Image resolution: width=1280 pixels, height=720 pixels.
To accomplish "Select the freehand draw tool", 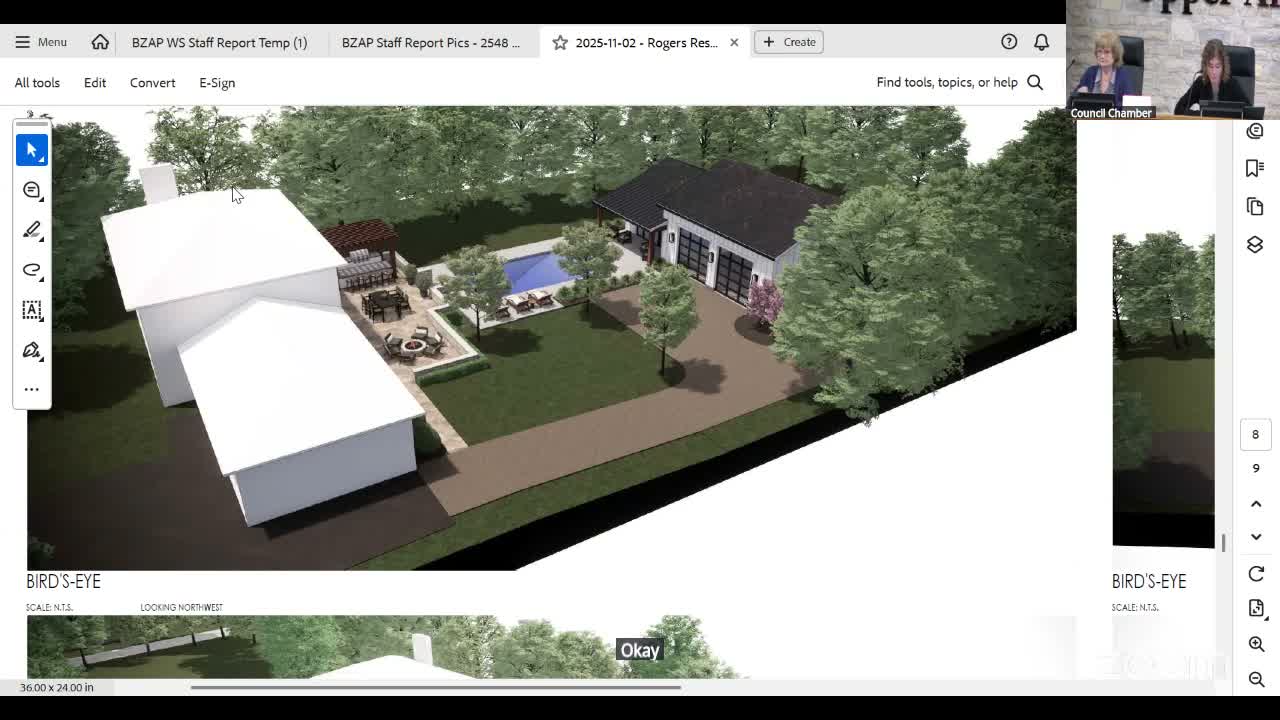I will coord(31,270).
